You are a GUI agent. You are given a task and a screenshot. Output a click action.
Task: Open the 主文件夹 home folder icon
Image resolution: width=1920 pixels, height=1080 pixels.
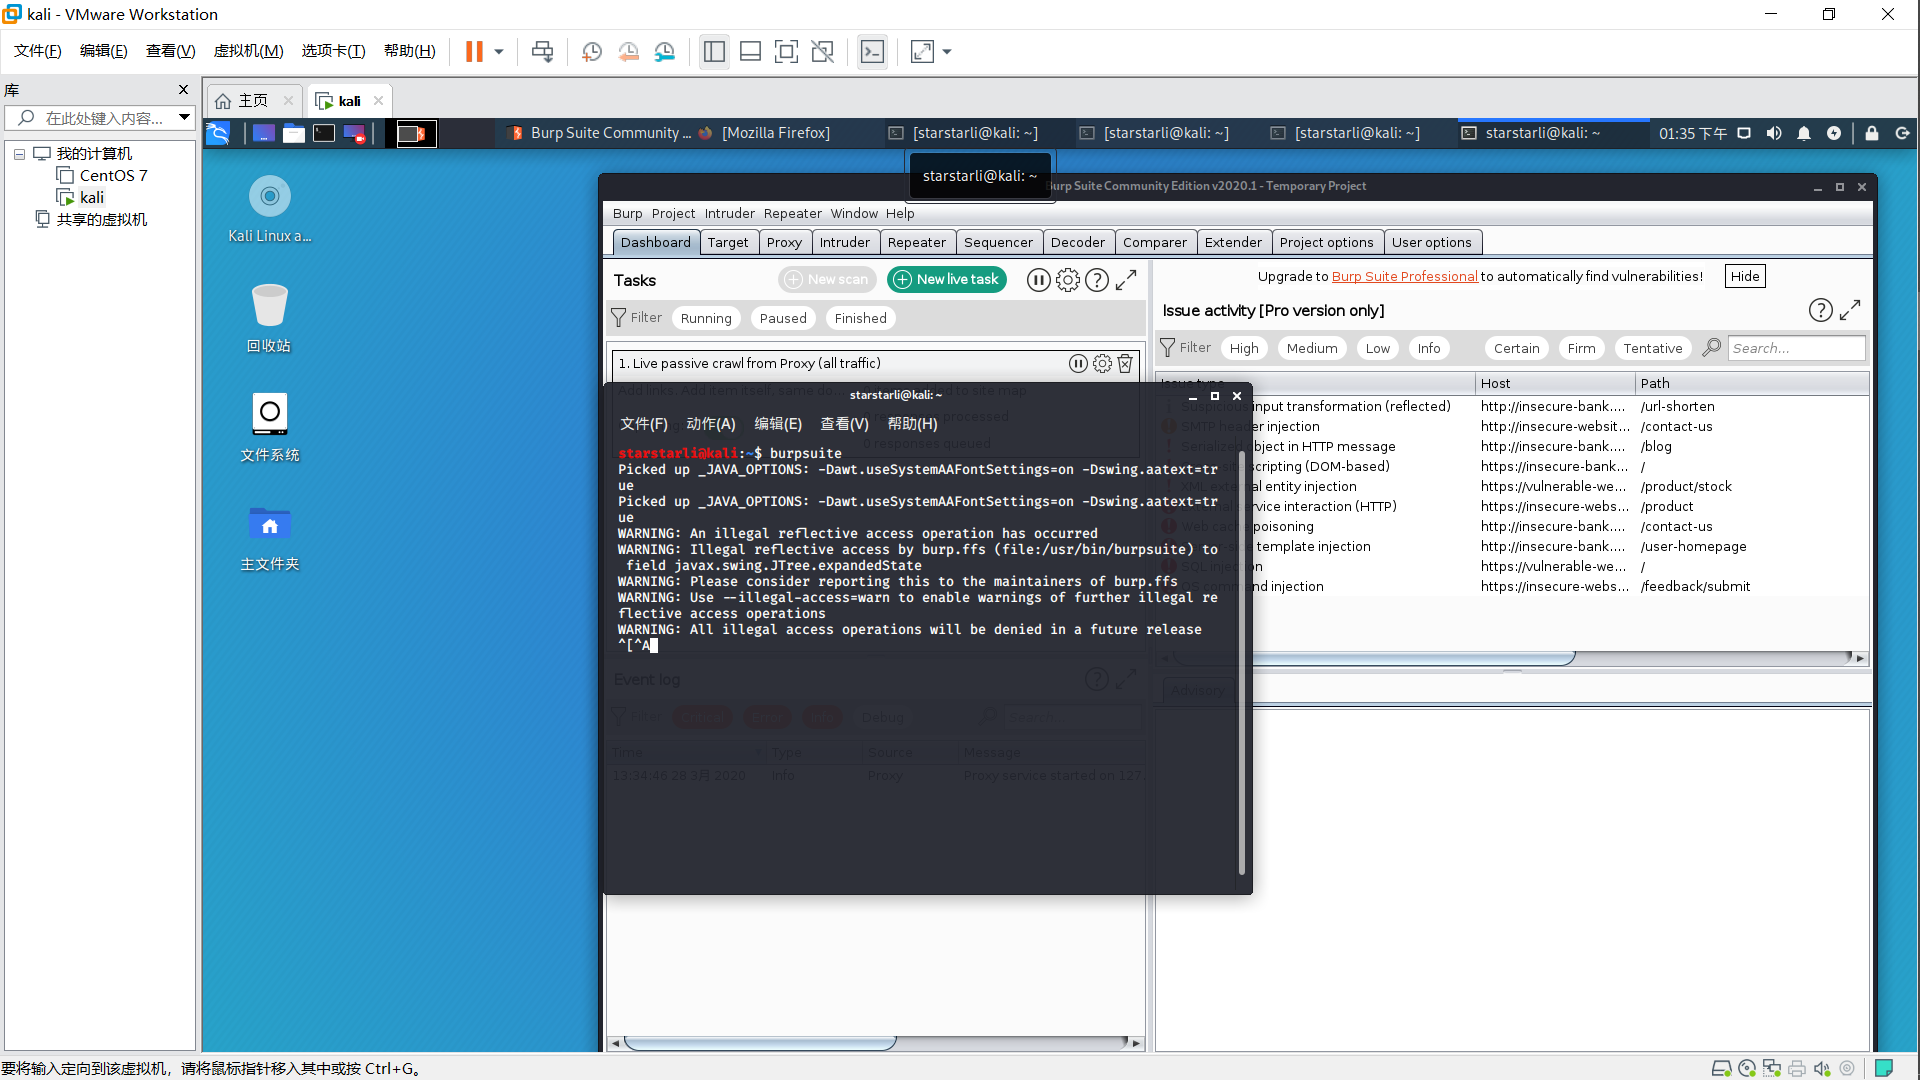tap(269, 537)
